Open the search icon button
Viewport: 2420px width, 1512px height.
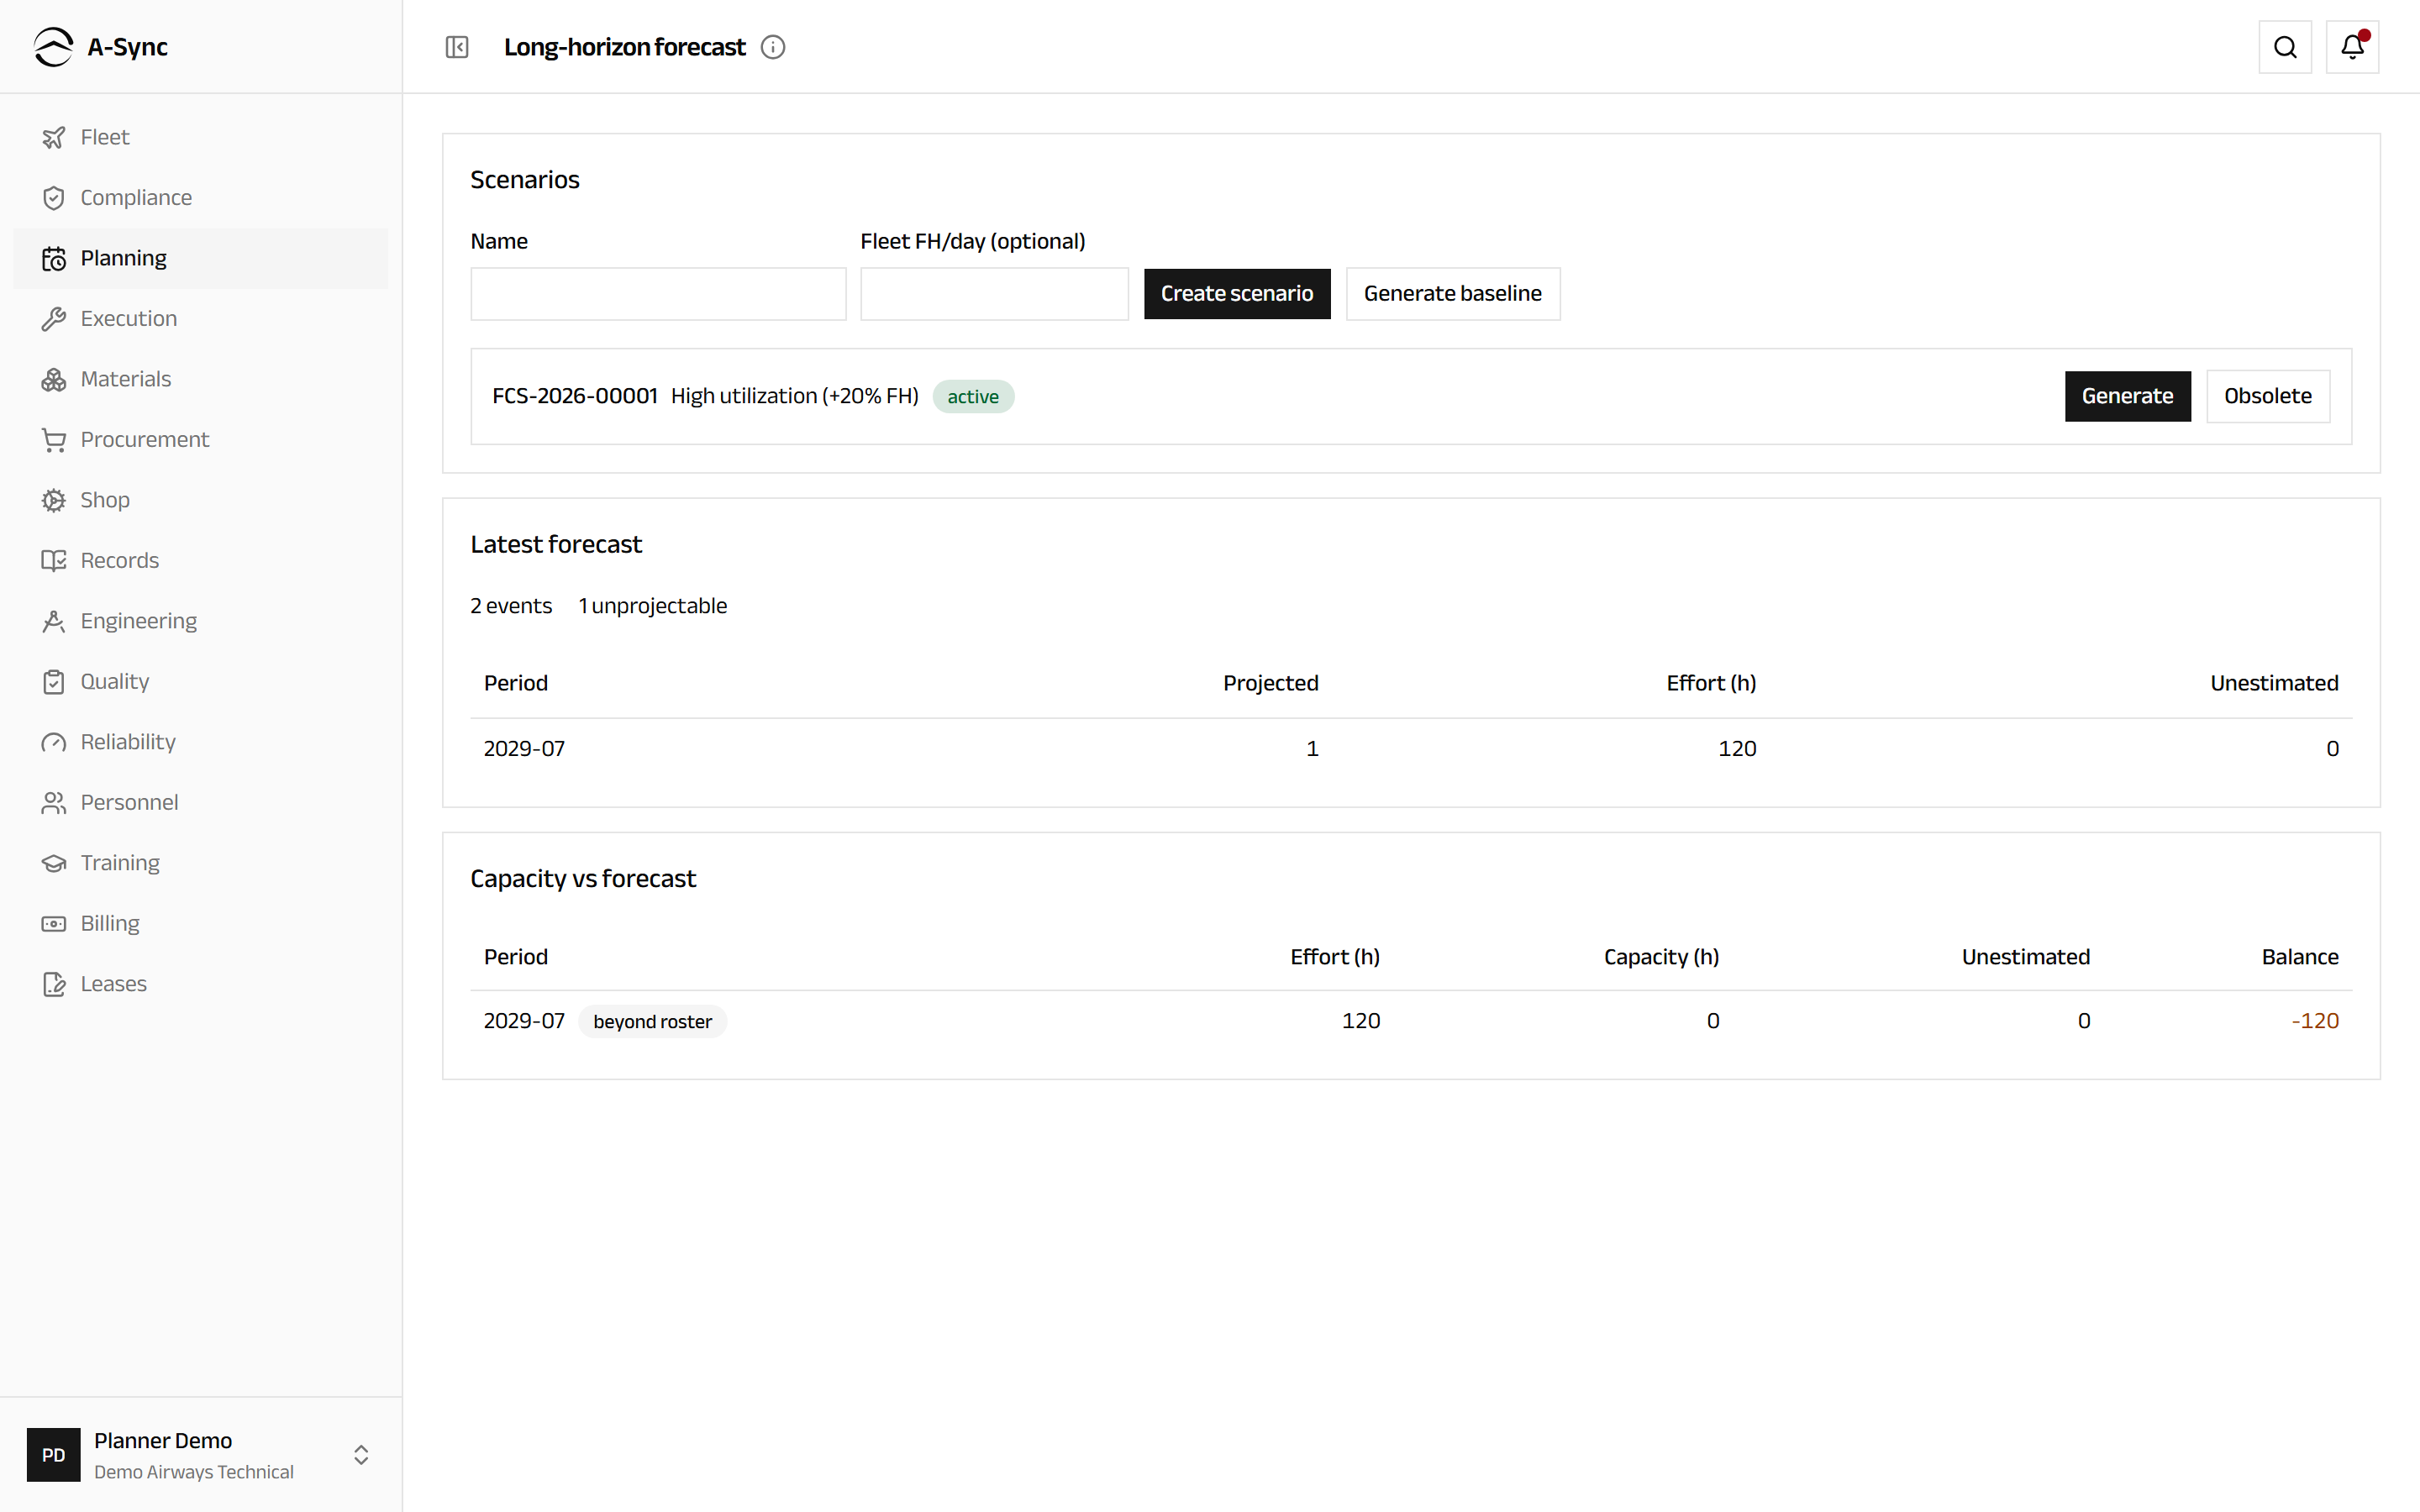tap(2285, 47)
